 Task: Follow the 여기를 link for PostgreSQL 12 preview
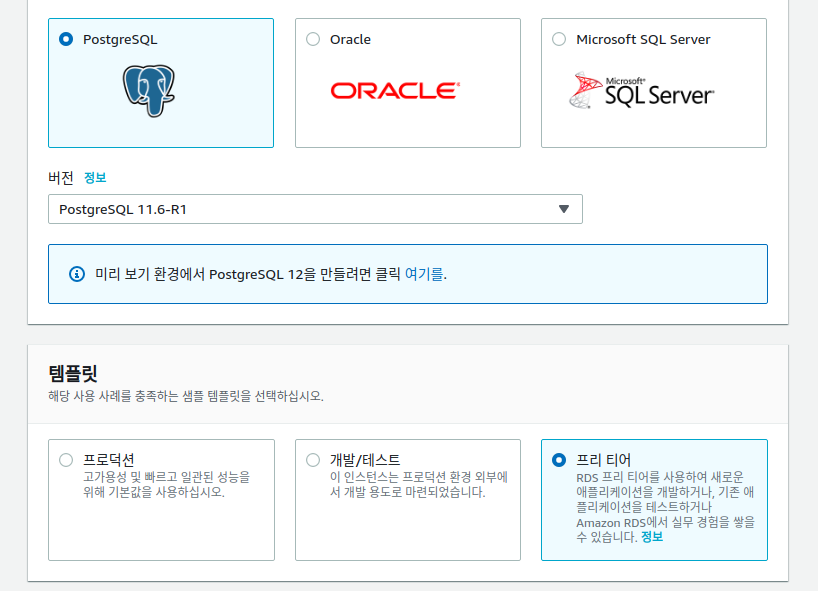[424, 274]
